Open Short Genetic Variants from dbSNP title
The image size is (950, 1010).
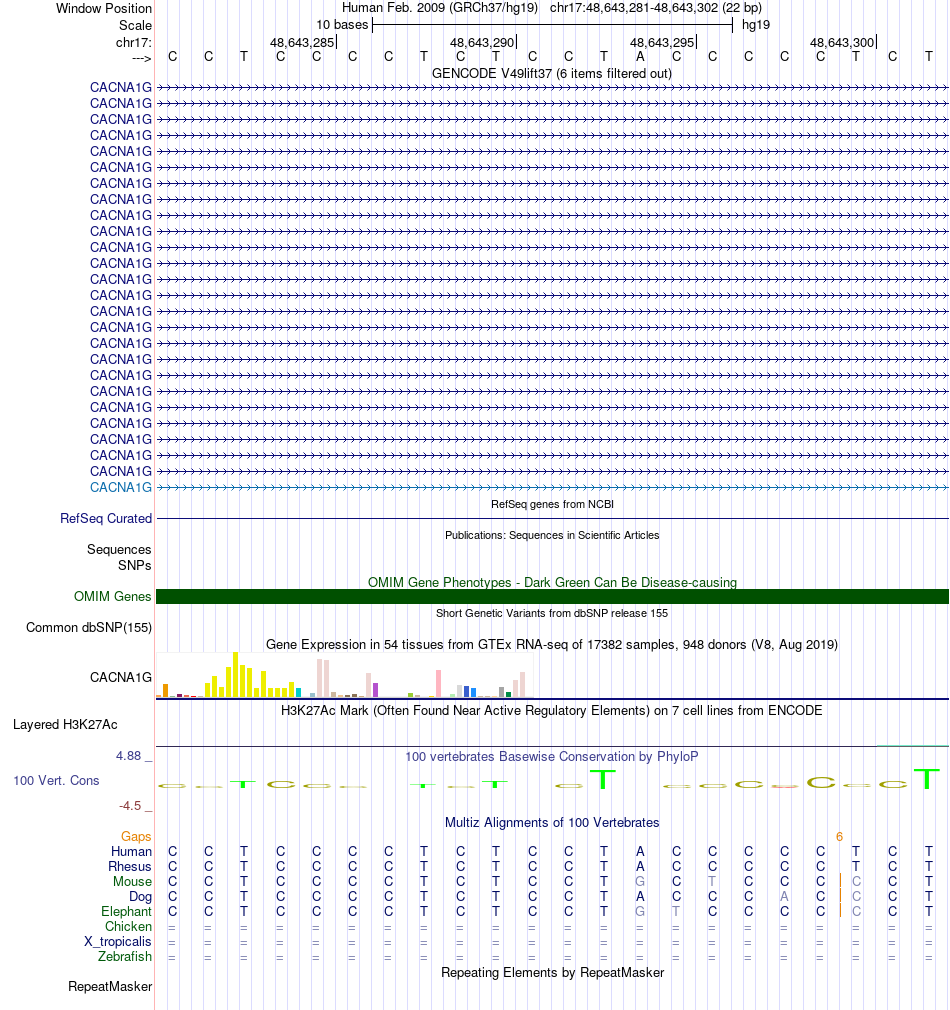[x=552, y=613]
